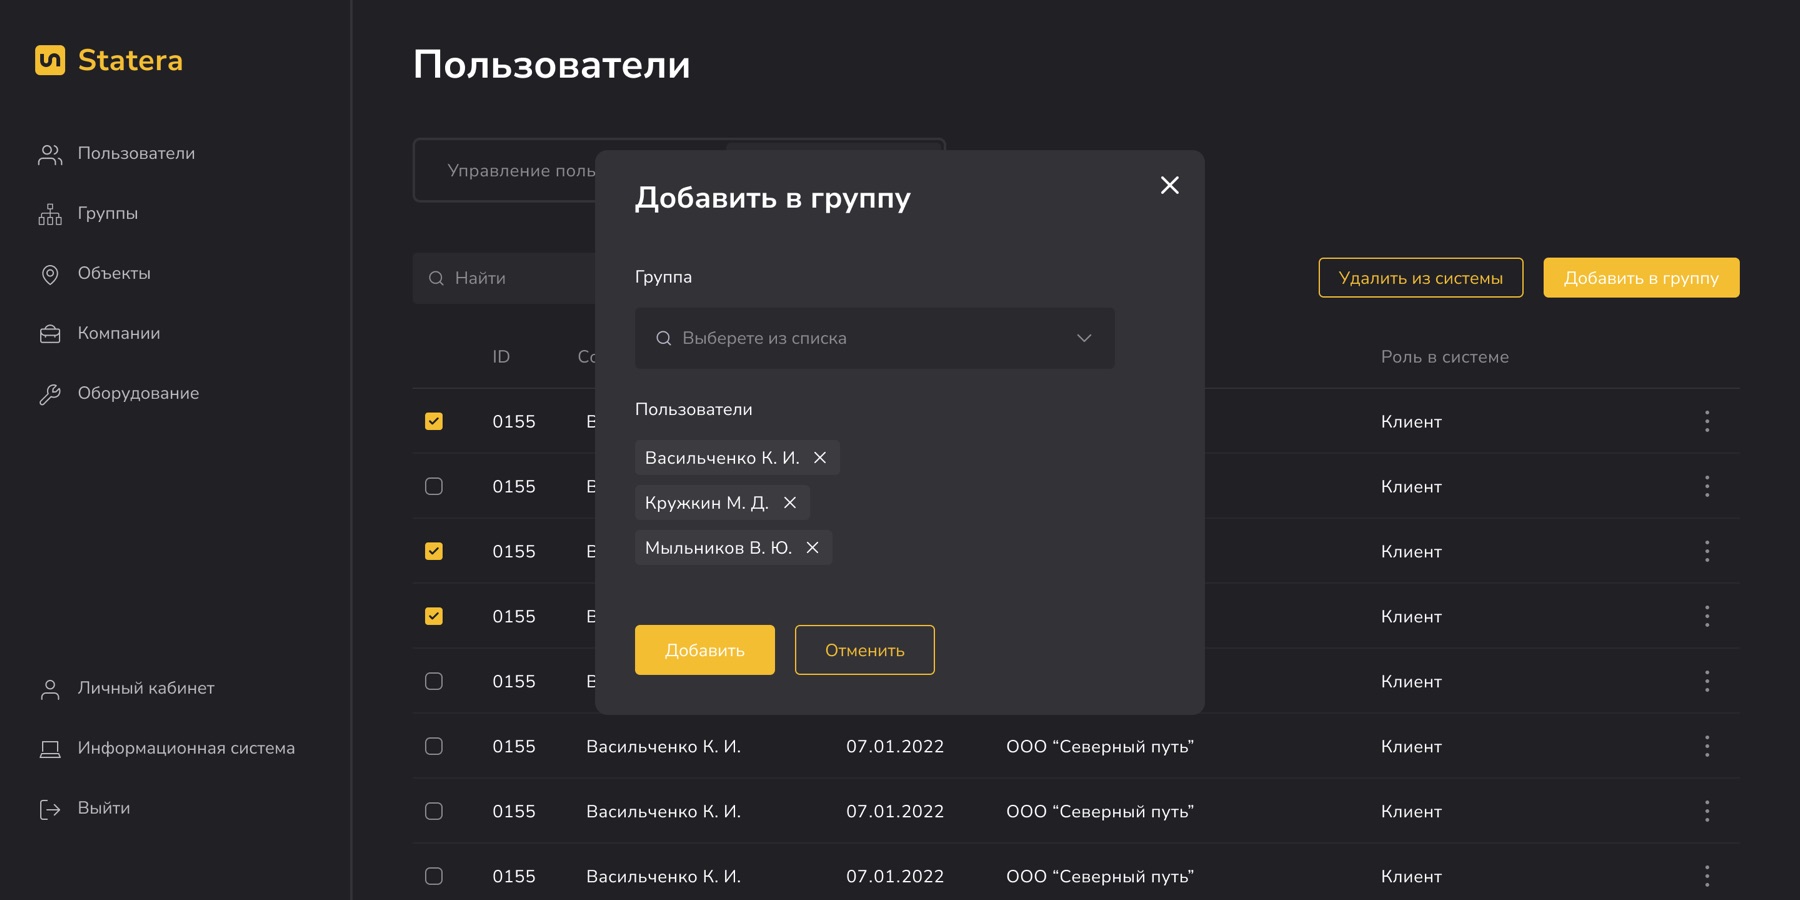
Task: Close the Добавить в группу dialog
Action: (x=1170, y=185)
